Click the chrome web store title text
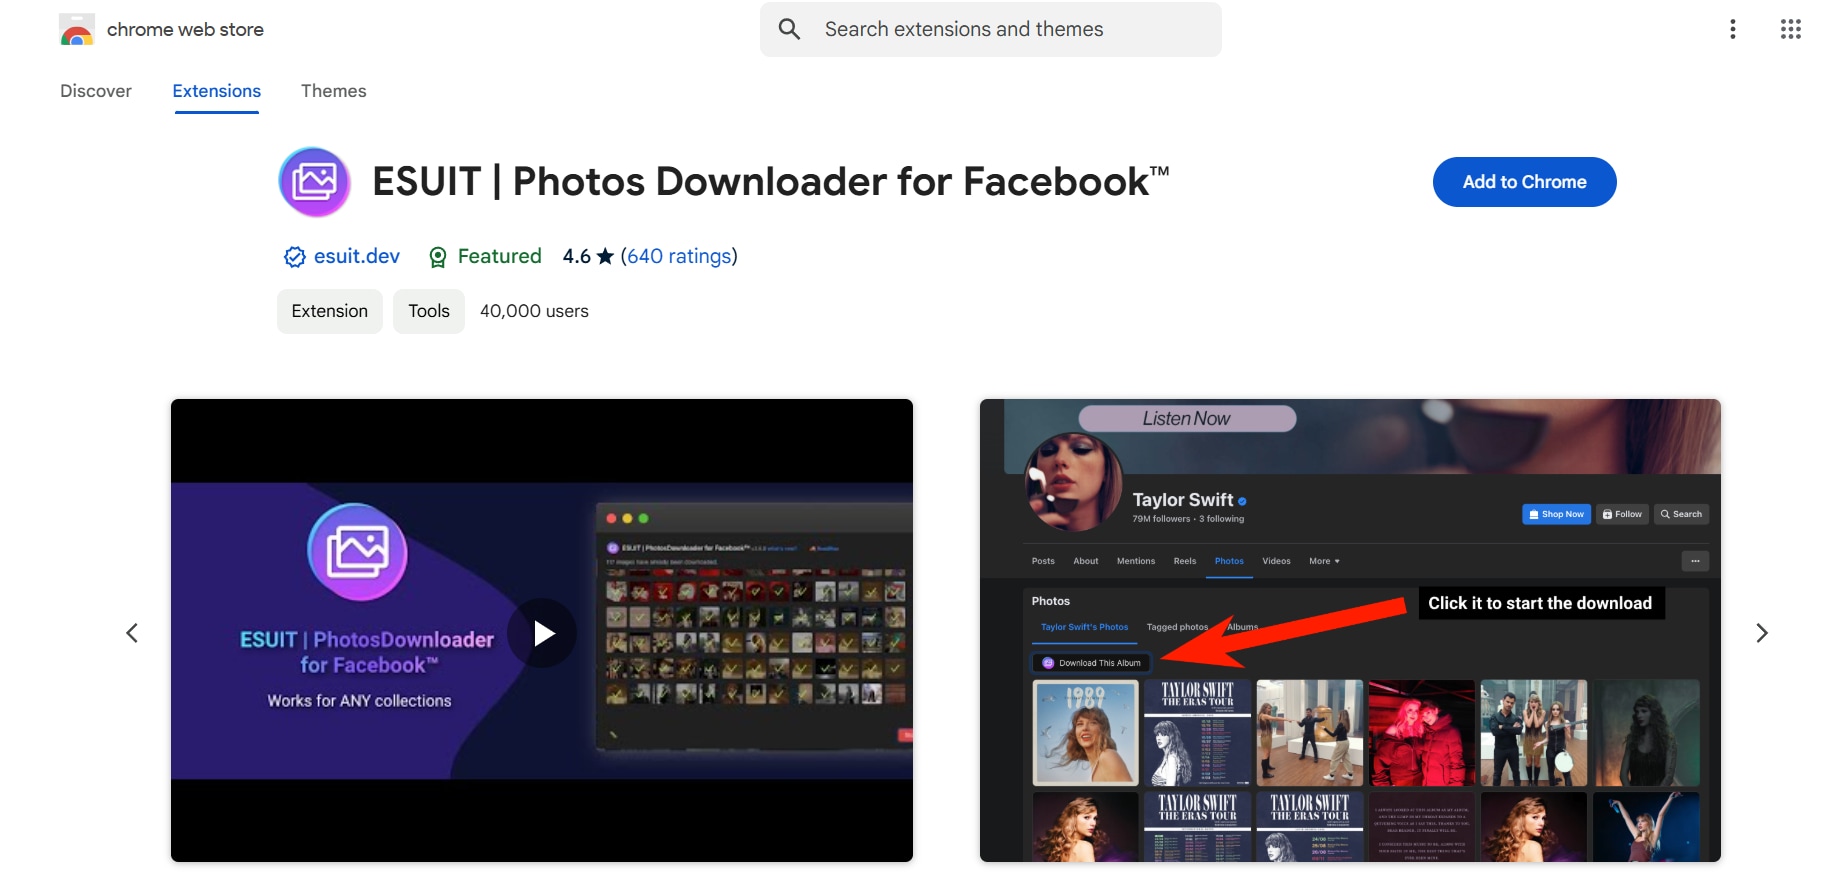 pos(185,30)
